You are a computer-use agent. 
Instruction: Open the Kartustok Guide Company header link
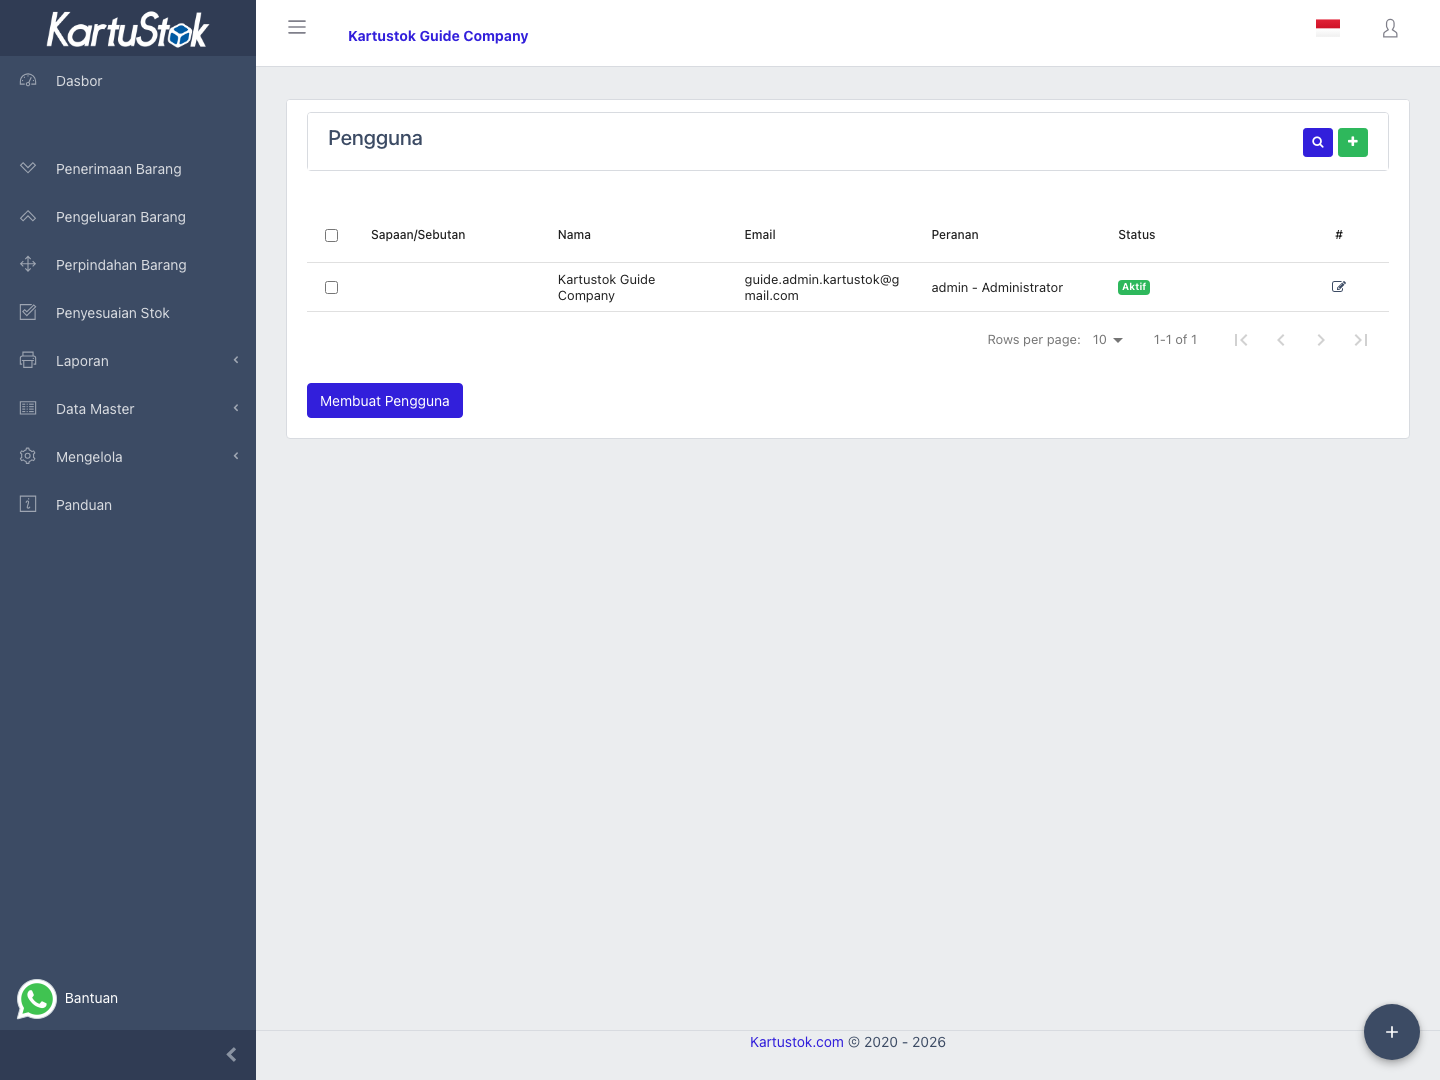click(x=438, y=36)
